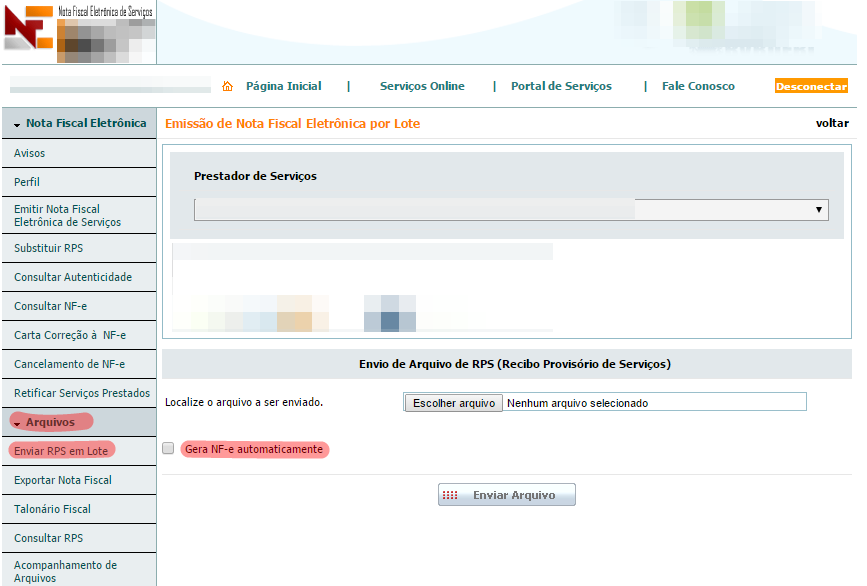Select Talonário Fiscal in sidebar
Image resolution: width=867 pixels, height=586 pixels.
click(53, 509)
